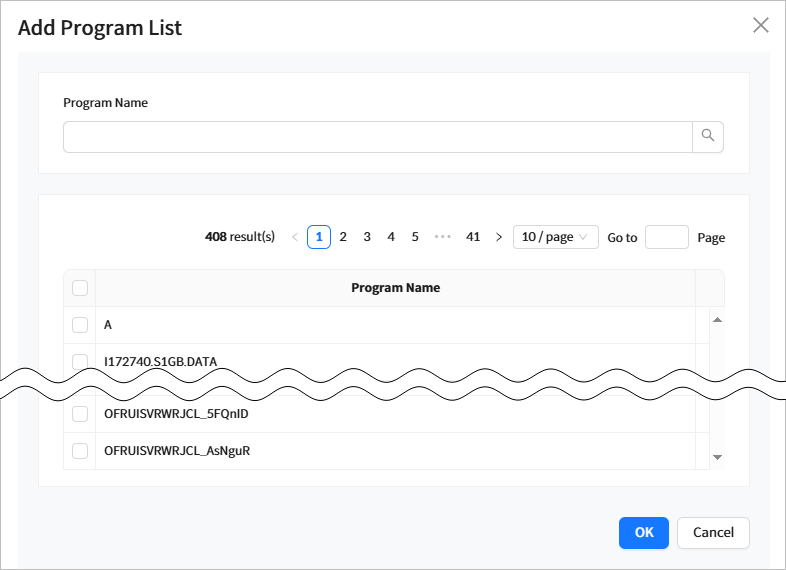Go to the next page arrow
The width and height of the screenshot is (786, 570).
pyautogui.click(x=499, y=237)
